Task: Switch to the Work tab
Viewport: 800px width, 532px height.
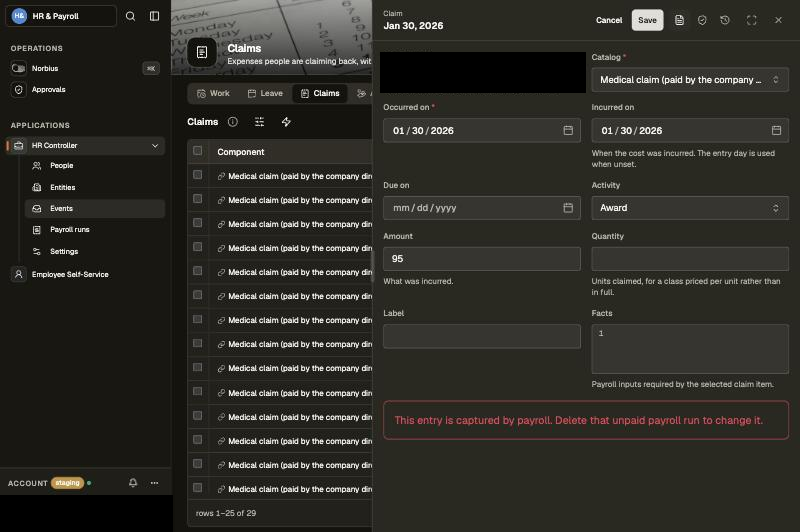Action: coord(214,93)
